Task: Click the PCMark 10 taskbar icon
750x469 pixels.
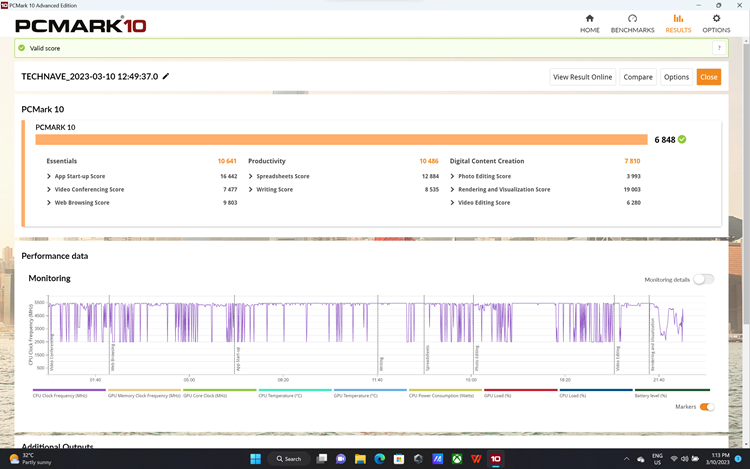Action: pos(496,459)
